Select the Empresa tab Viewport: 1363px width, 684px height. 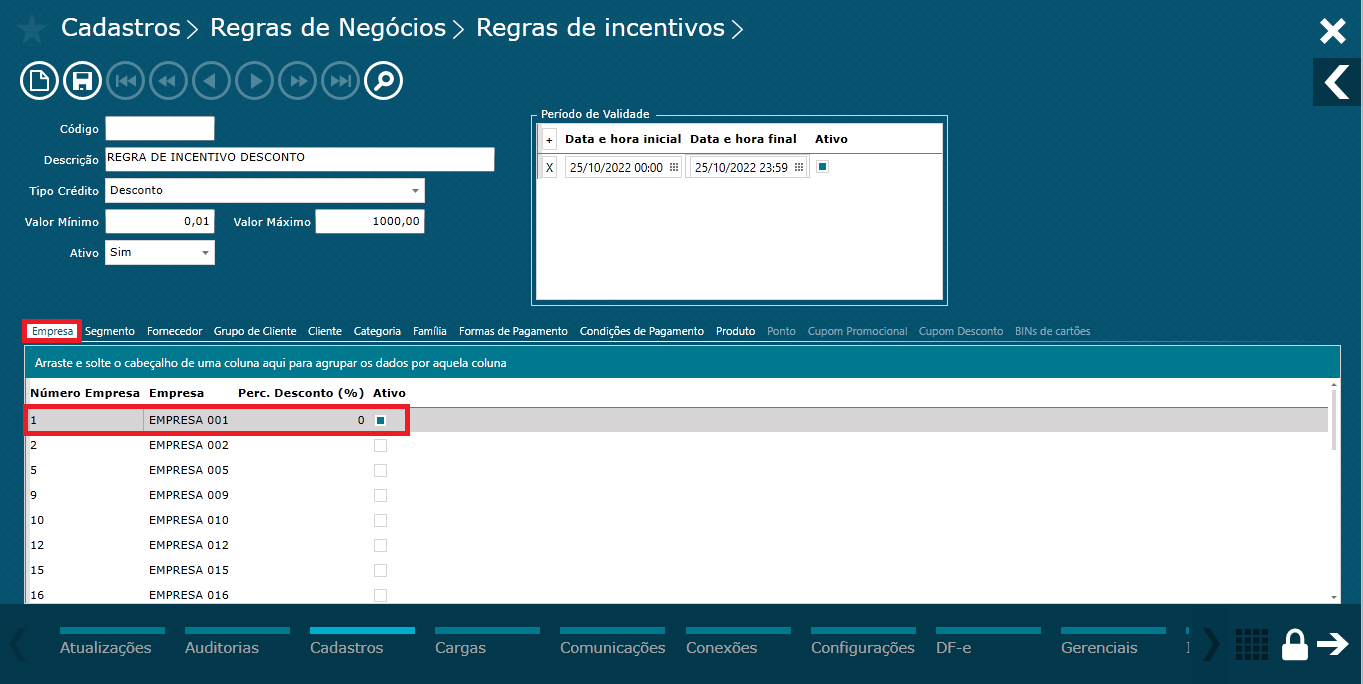point(52,331)
